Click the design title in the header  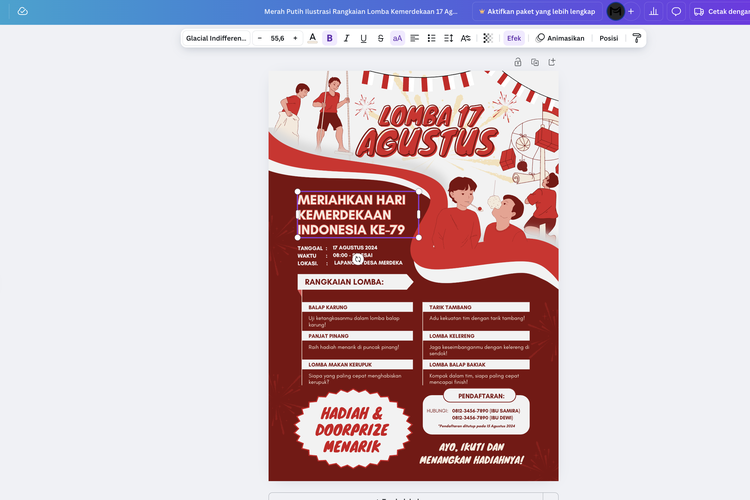pyautogui.click(x=361, y=11)
